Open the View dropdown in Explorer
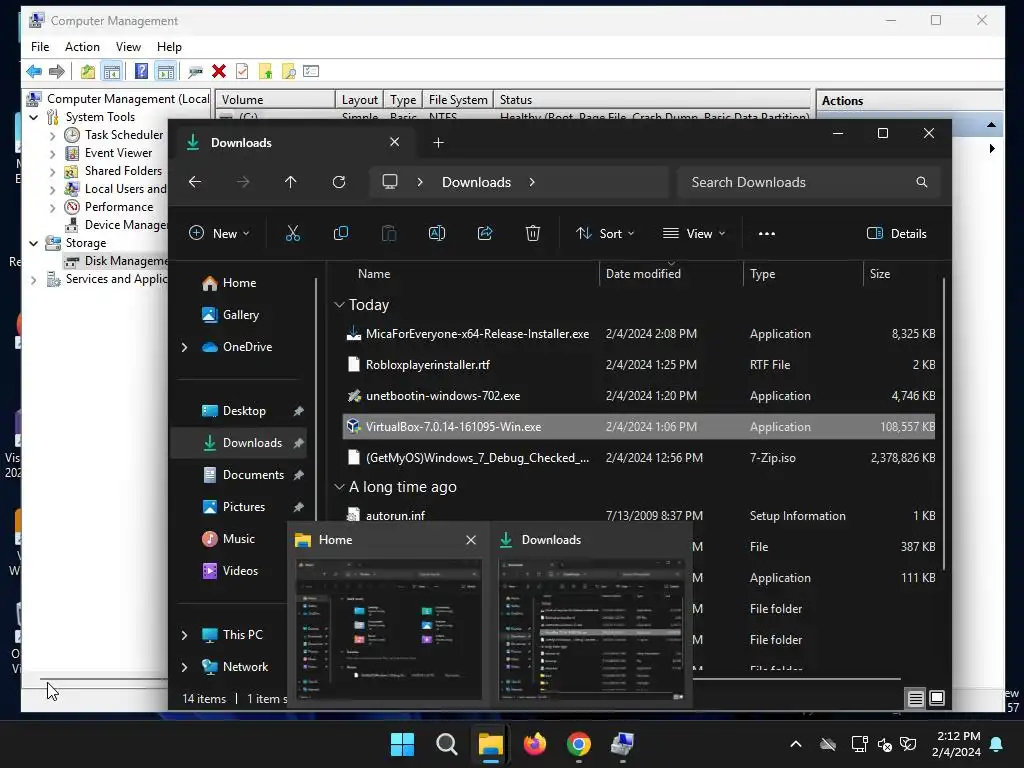This screenshot has height=768, width=1024. [x=694, y=233]
